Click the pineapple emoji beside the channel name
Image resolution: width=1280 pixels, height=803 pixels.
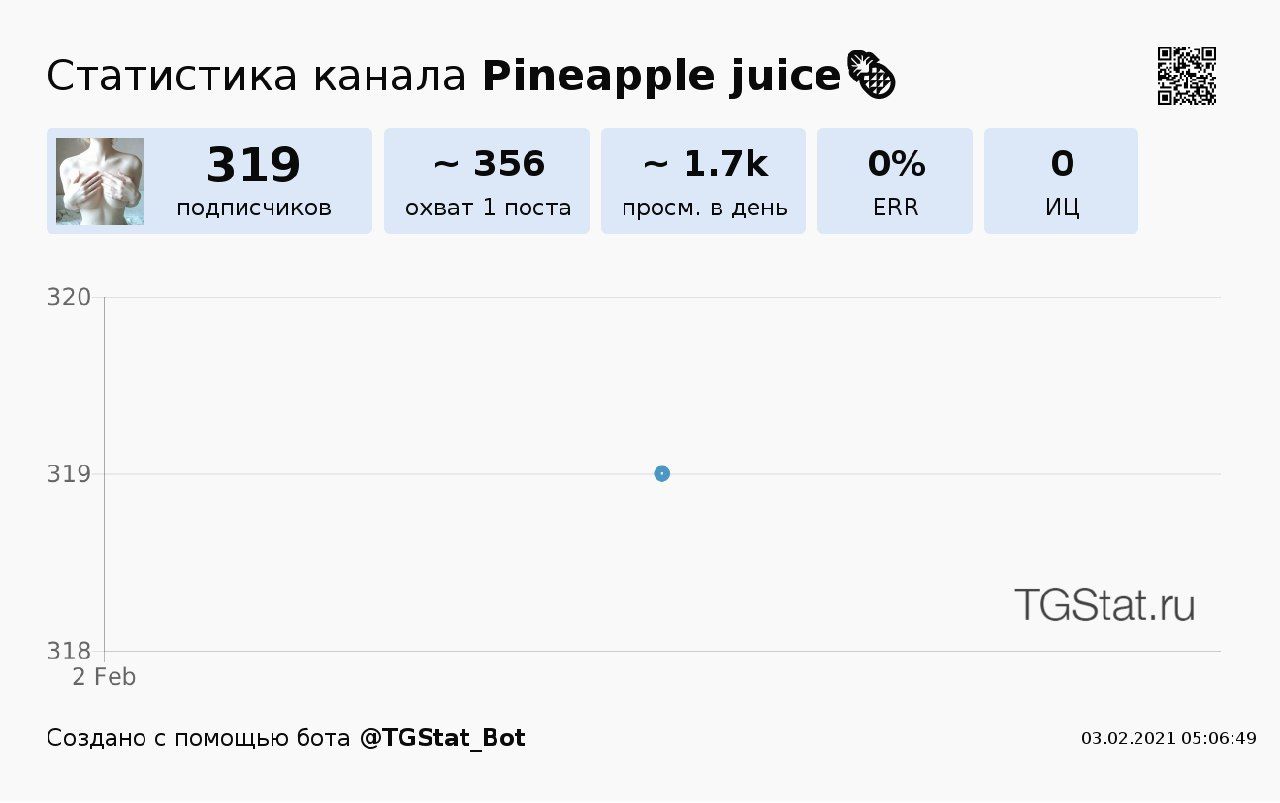tap(871, 76)
